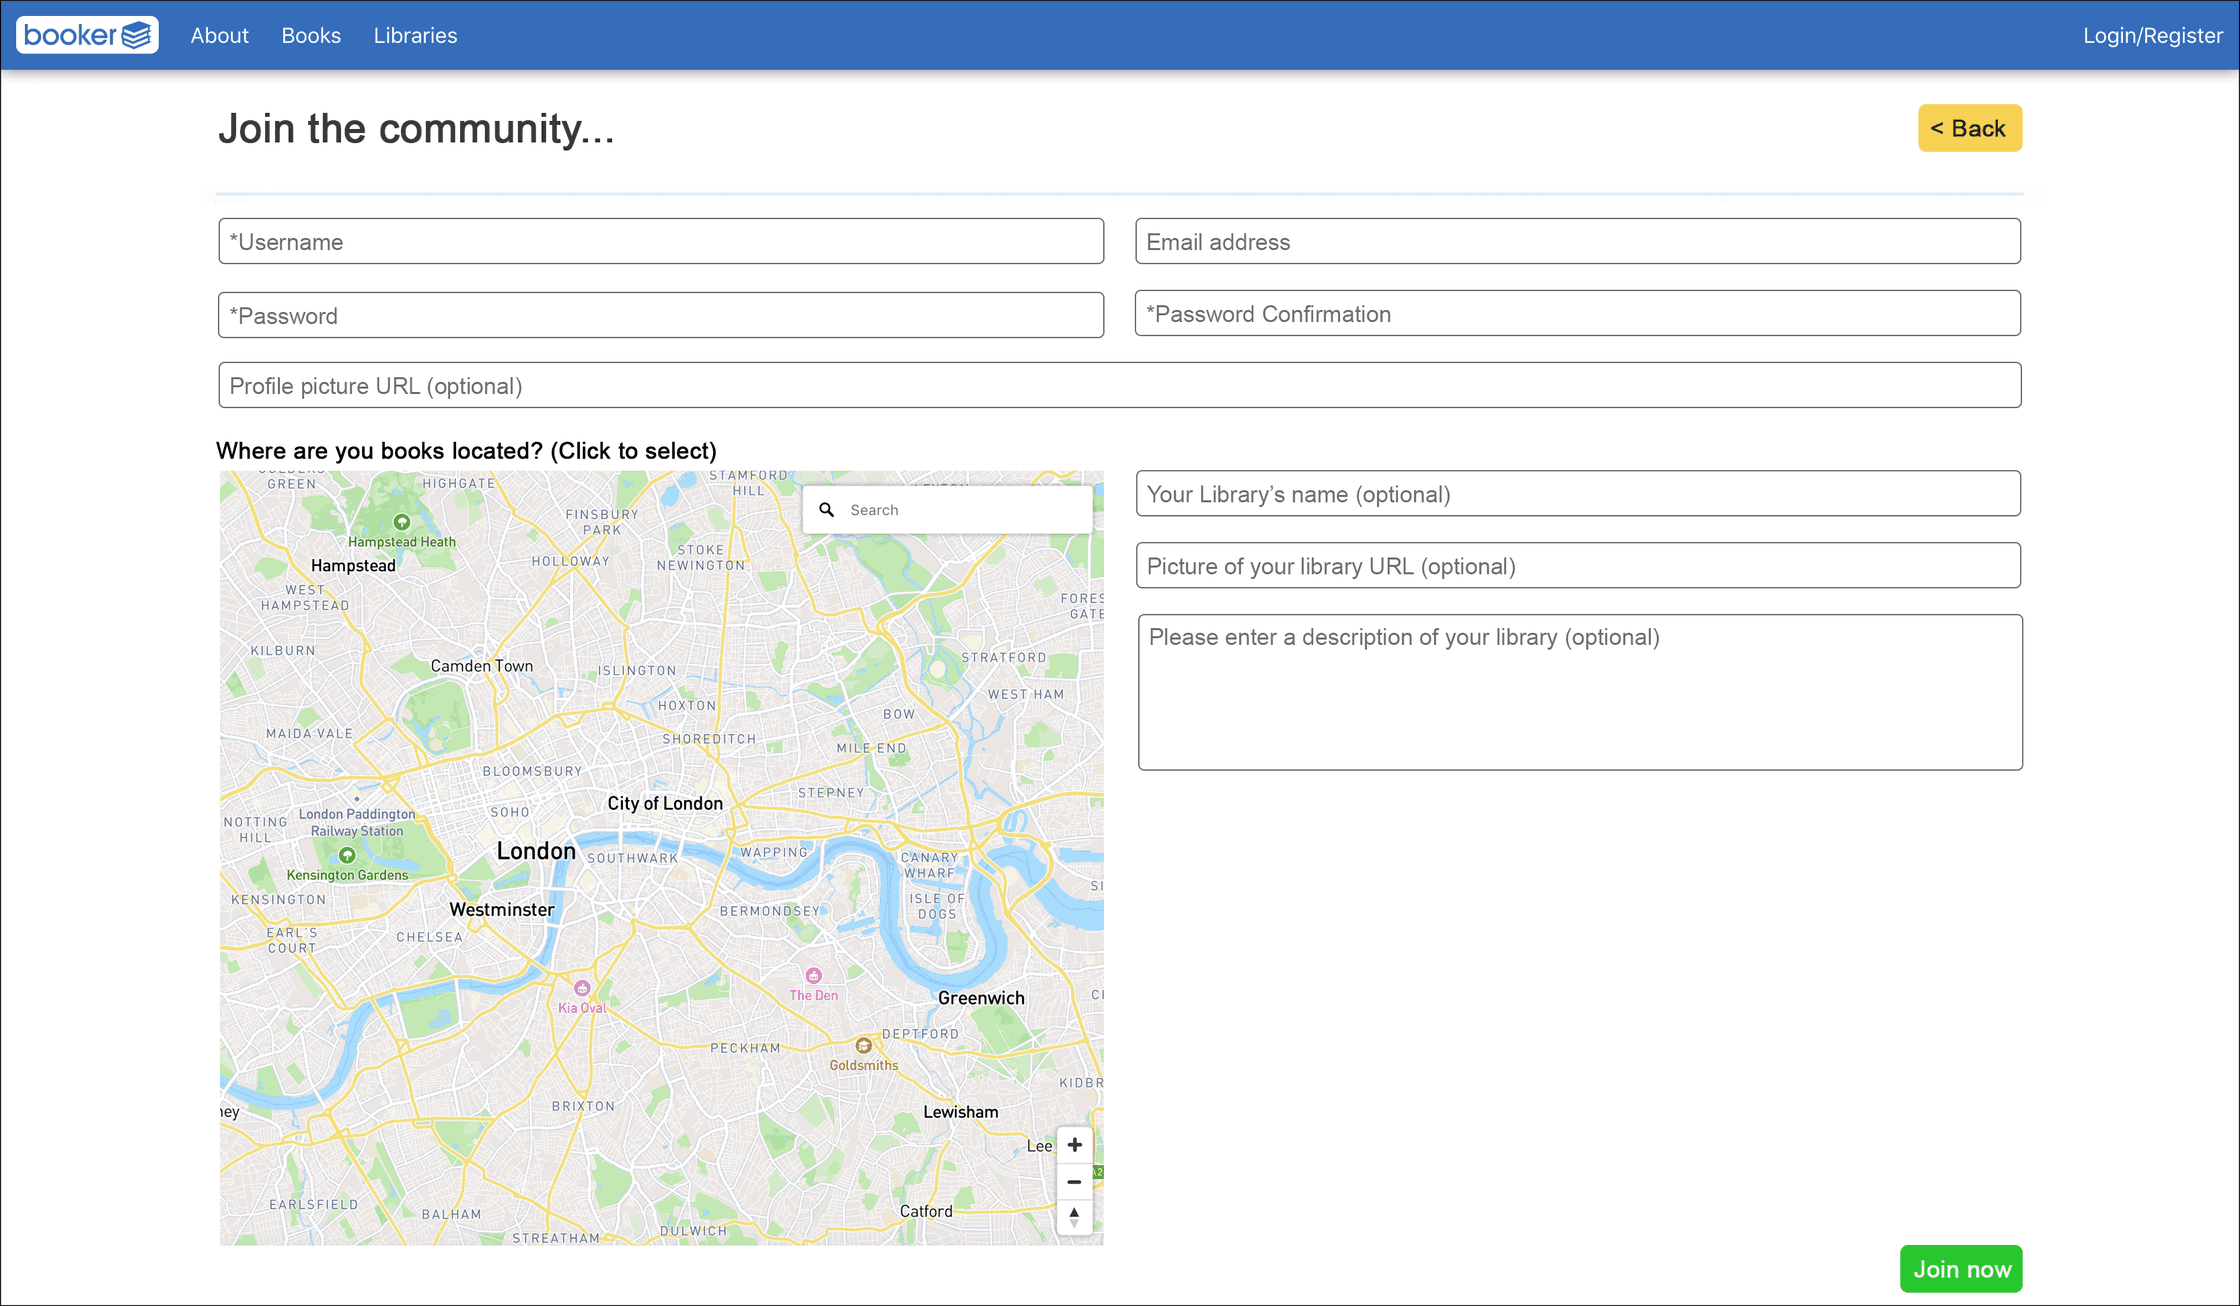Select Brixton on the map
2240x1306 pixels.
tap(584, 1106)
